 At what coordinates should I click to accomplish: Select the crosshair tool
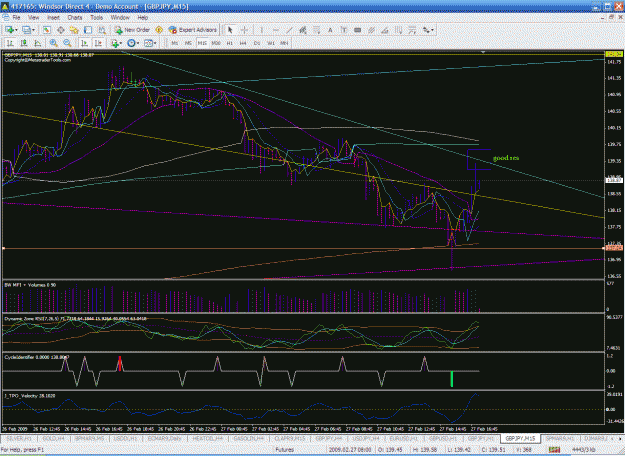(x=244, y=30)
